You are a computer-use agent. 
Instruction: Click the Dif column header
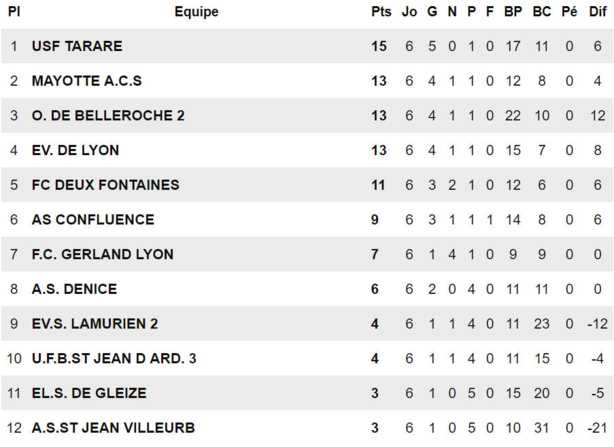click(x=597, y=12)
